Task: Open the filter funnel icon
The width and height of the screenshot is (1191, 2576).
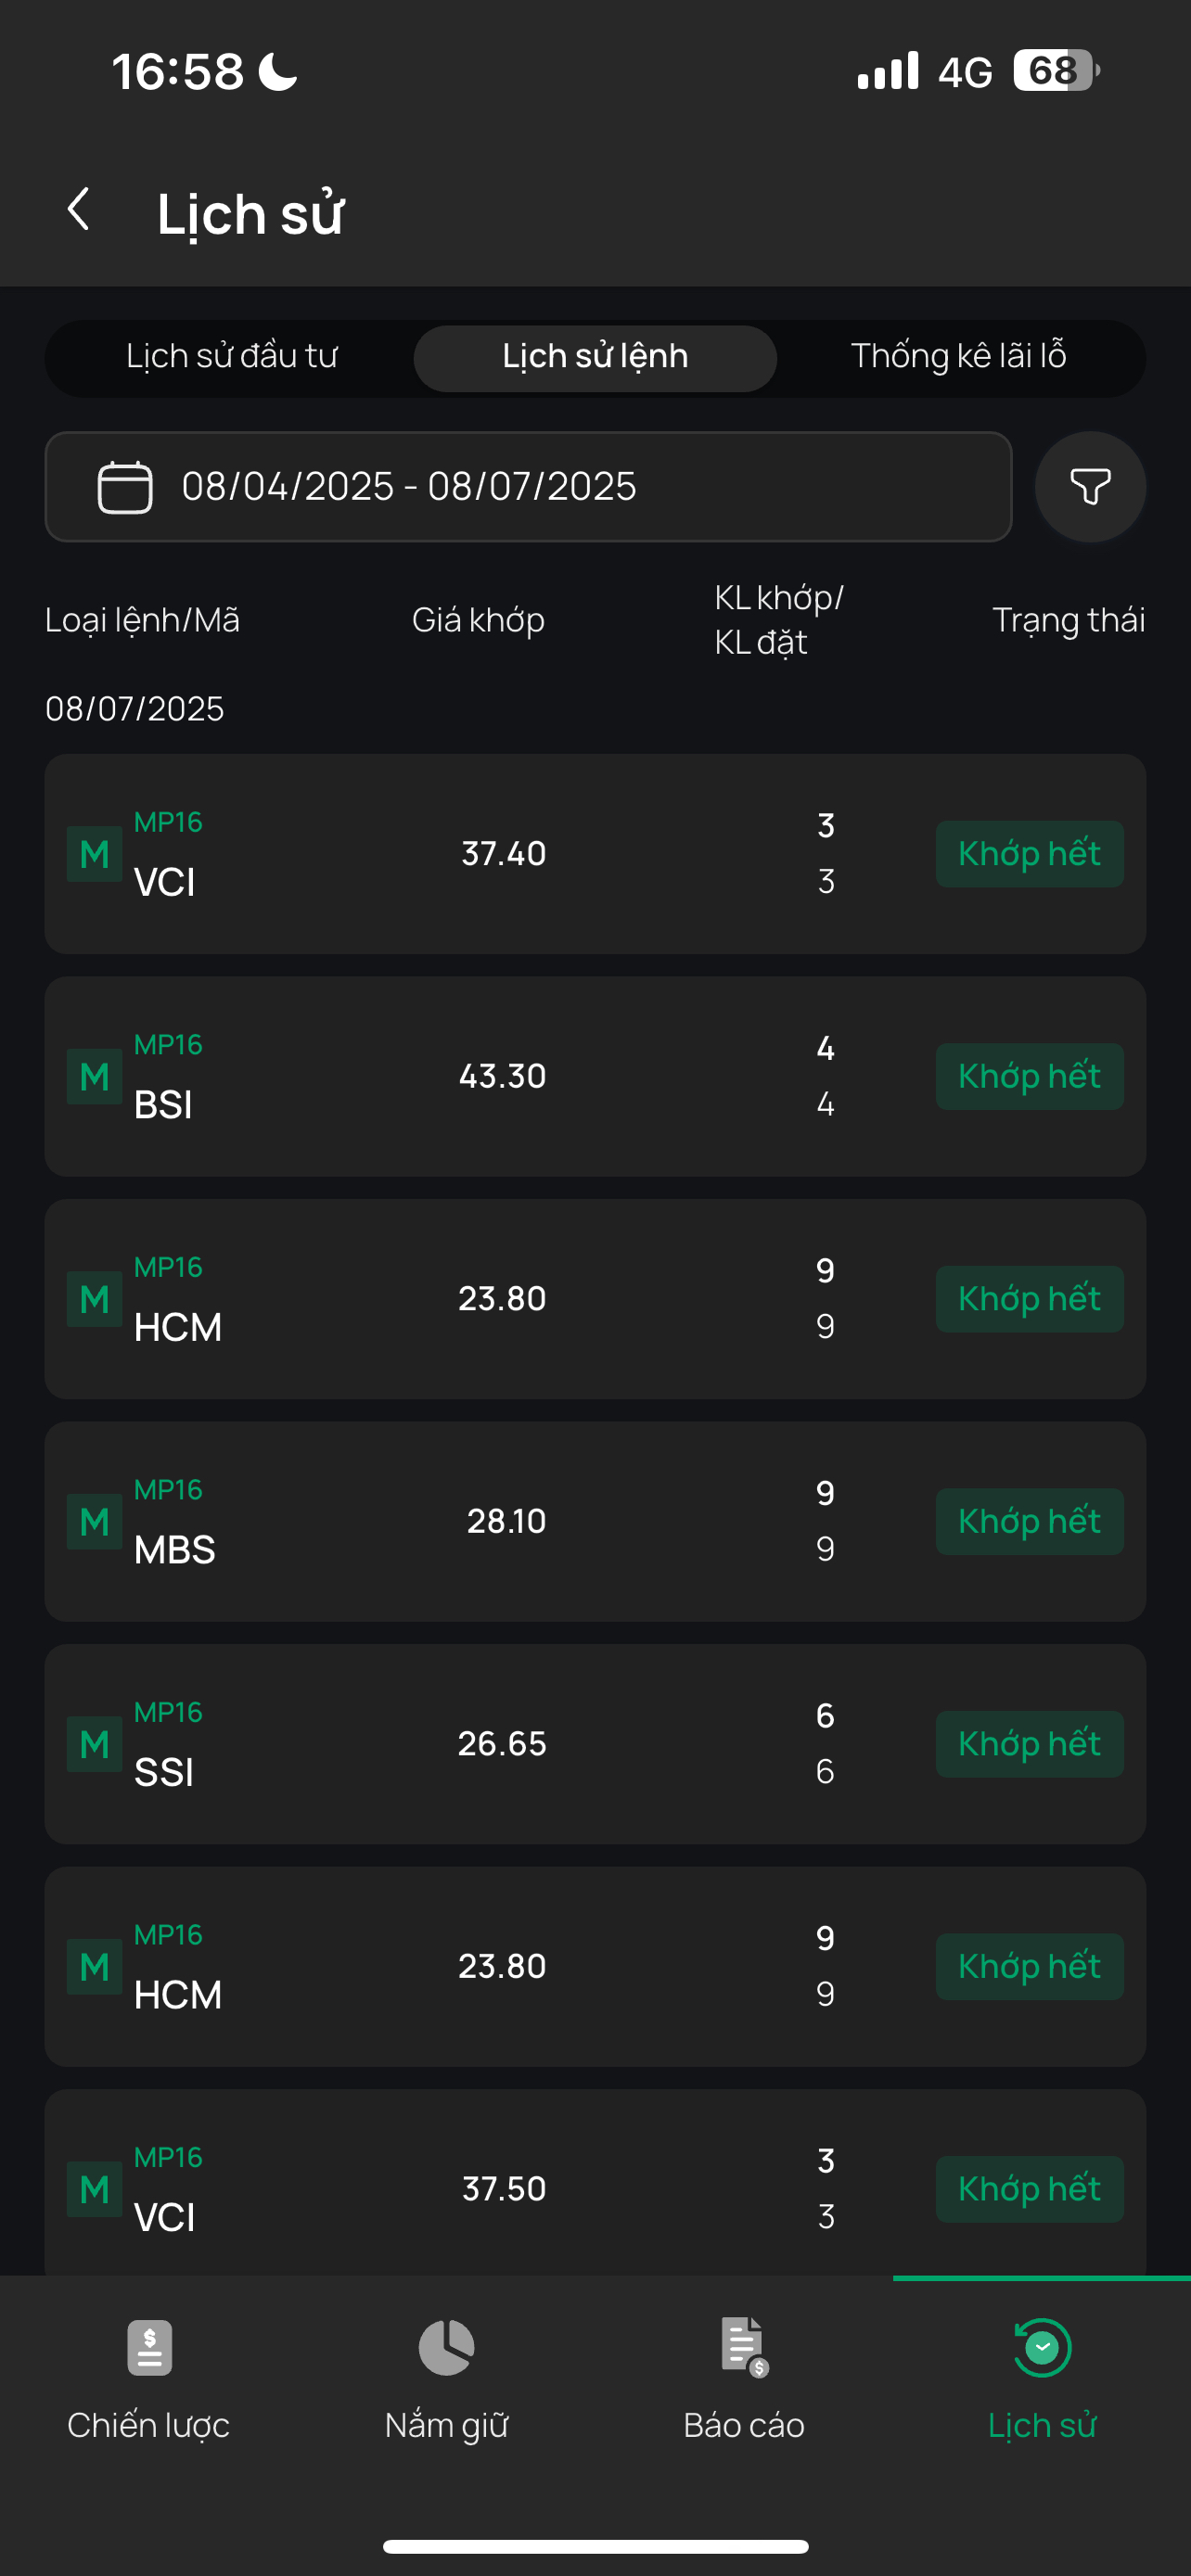Action: (1089, 487)
